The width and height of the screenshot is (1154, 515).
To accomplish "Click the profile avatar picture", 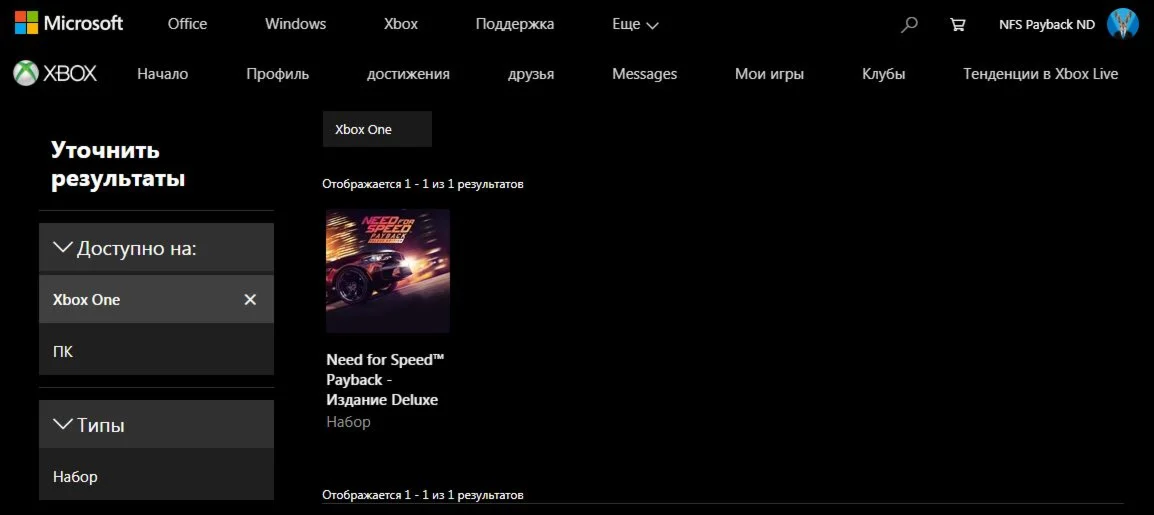I will click(1122, 24).
